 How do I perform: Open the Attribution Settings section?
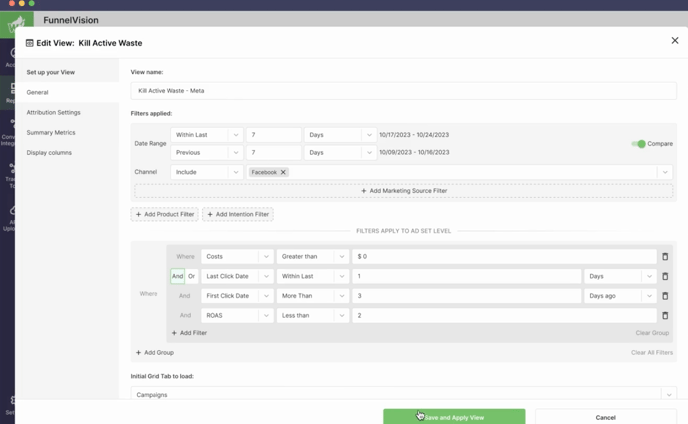[53, 113]
